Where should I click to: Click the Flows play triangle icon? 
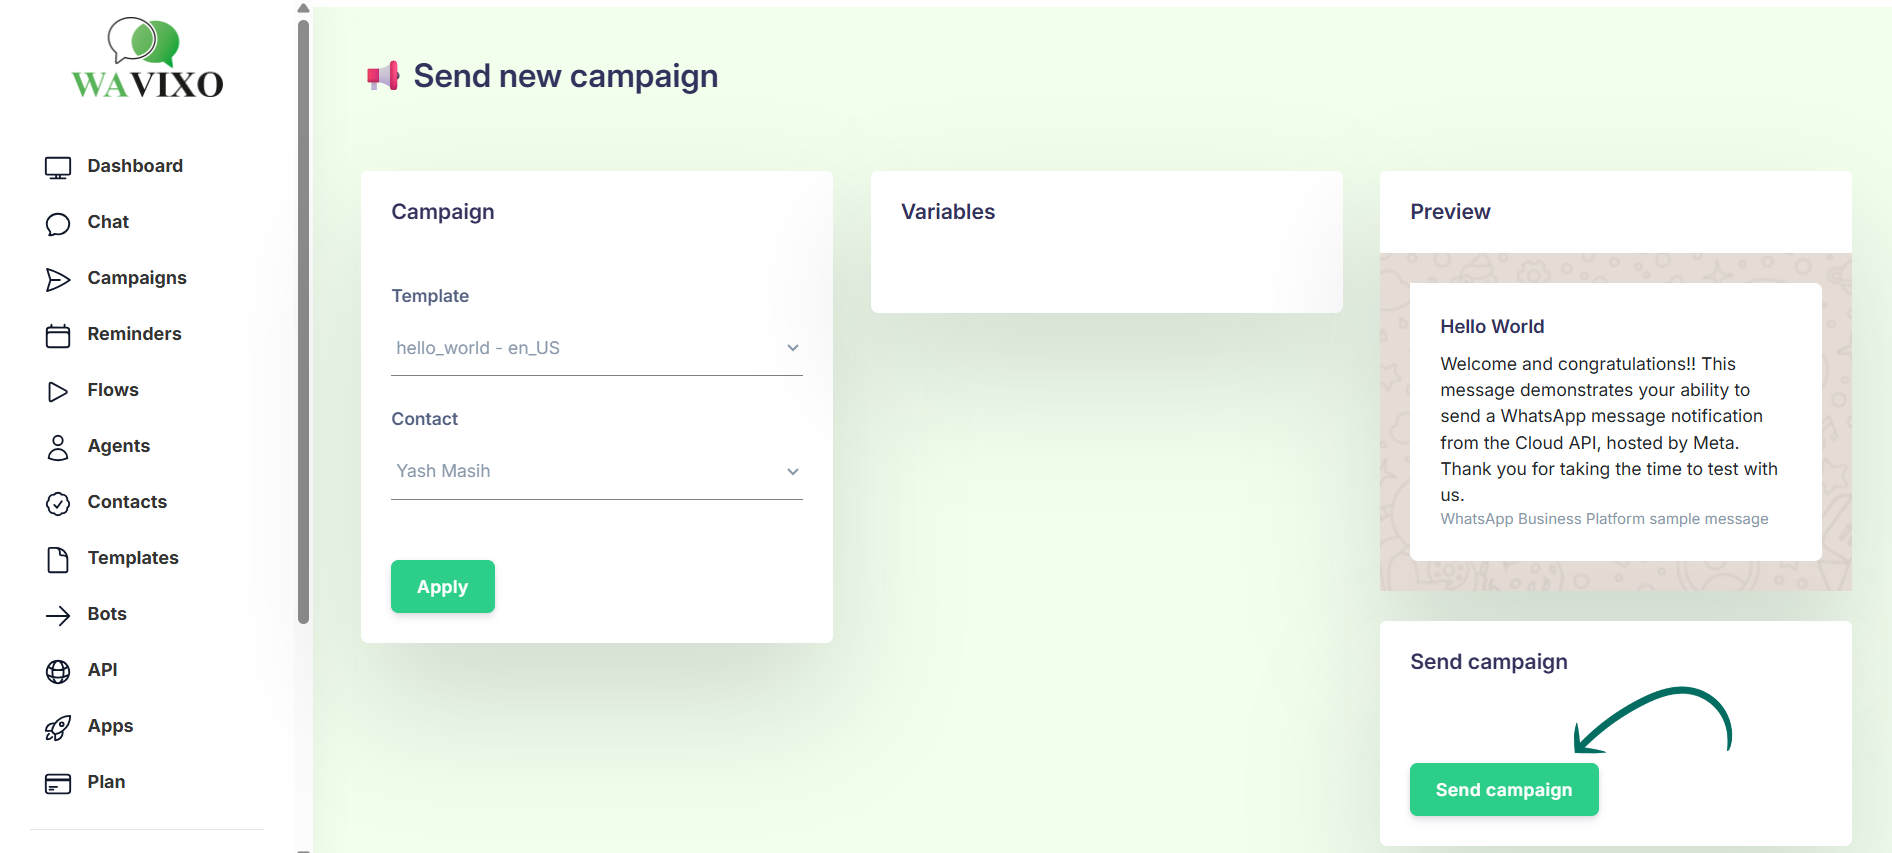[58, 392]
